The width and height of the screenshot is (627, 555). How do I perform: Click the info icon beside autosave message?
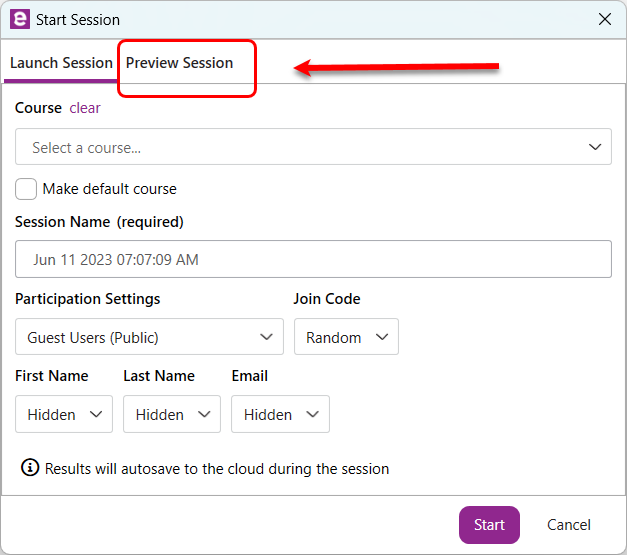31,468
